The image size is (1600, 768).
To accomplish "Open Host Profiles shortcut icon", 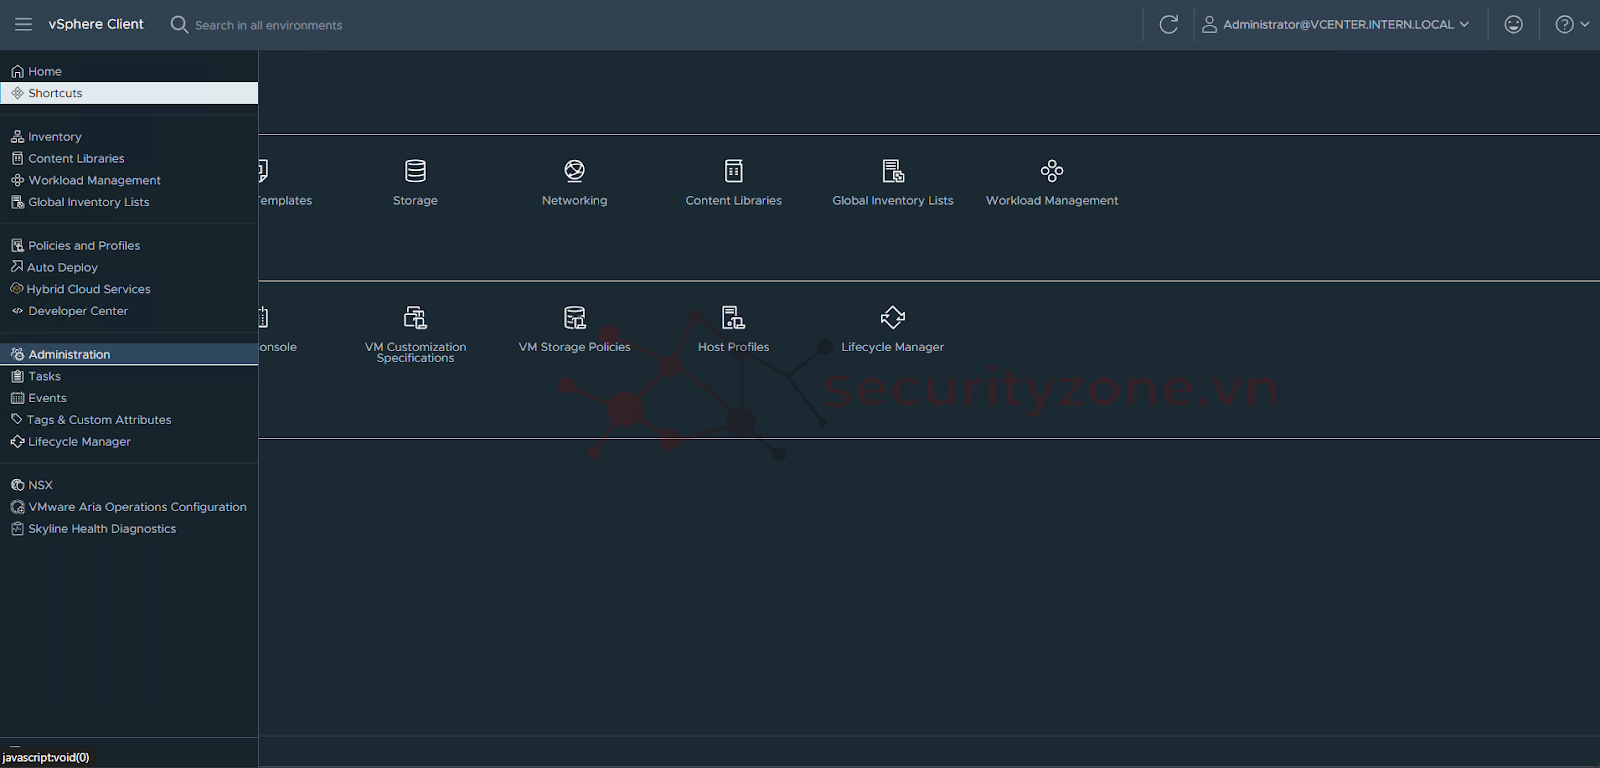I will point(733,319).
